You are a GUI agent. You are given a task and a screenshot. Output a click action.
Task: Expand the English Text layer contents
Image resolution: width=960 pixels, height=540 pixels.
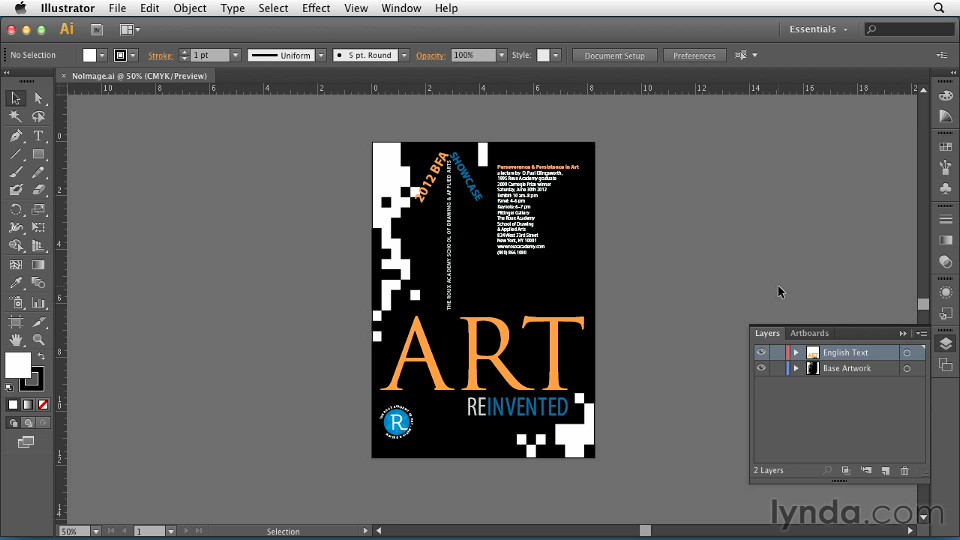796,353
